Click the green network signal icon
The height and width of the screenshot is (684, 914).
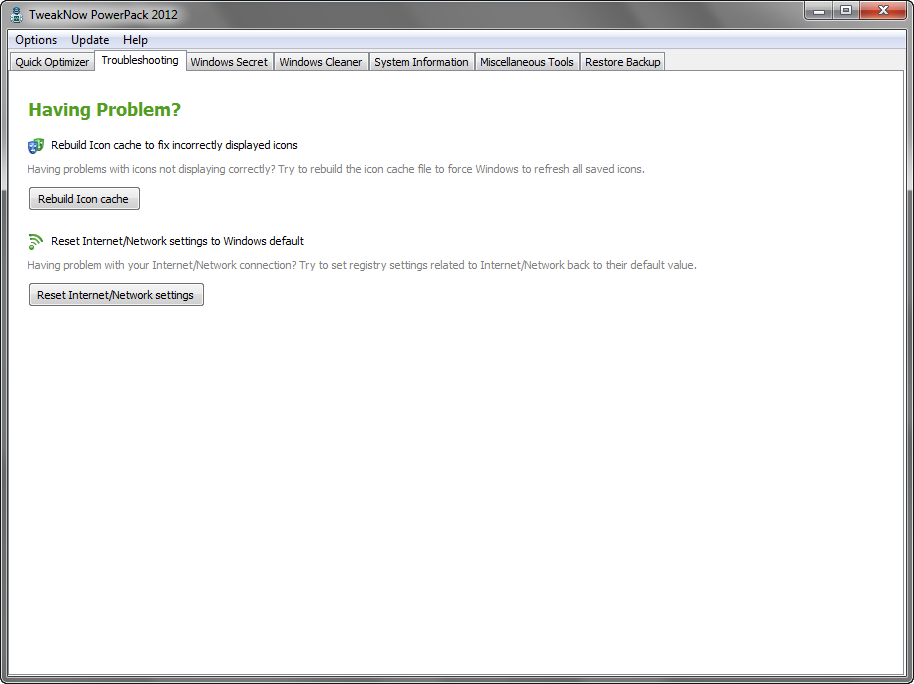[36, 241]
